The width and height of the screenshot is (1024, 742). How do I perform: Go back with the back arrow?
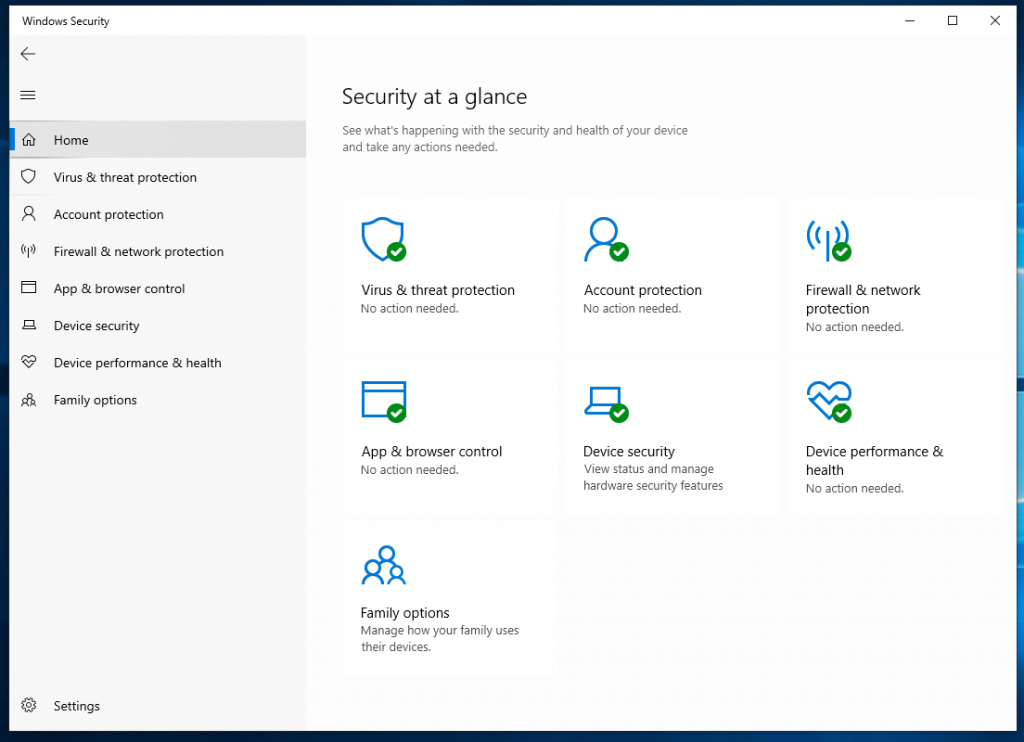(x=28, y=54)
